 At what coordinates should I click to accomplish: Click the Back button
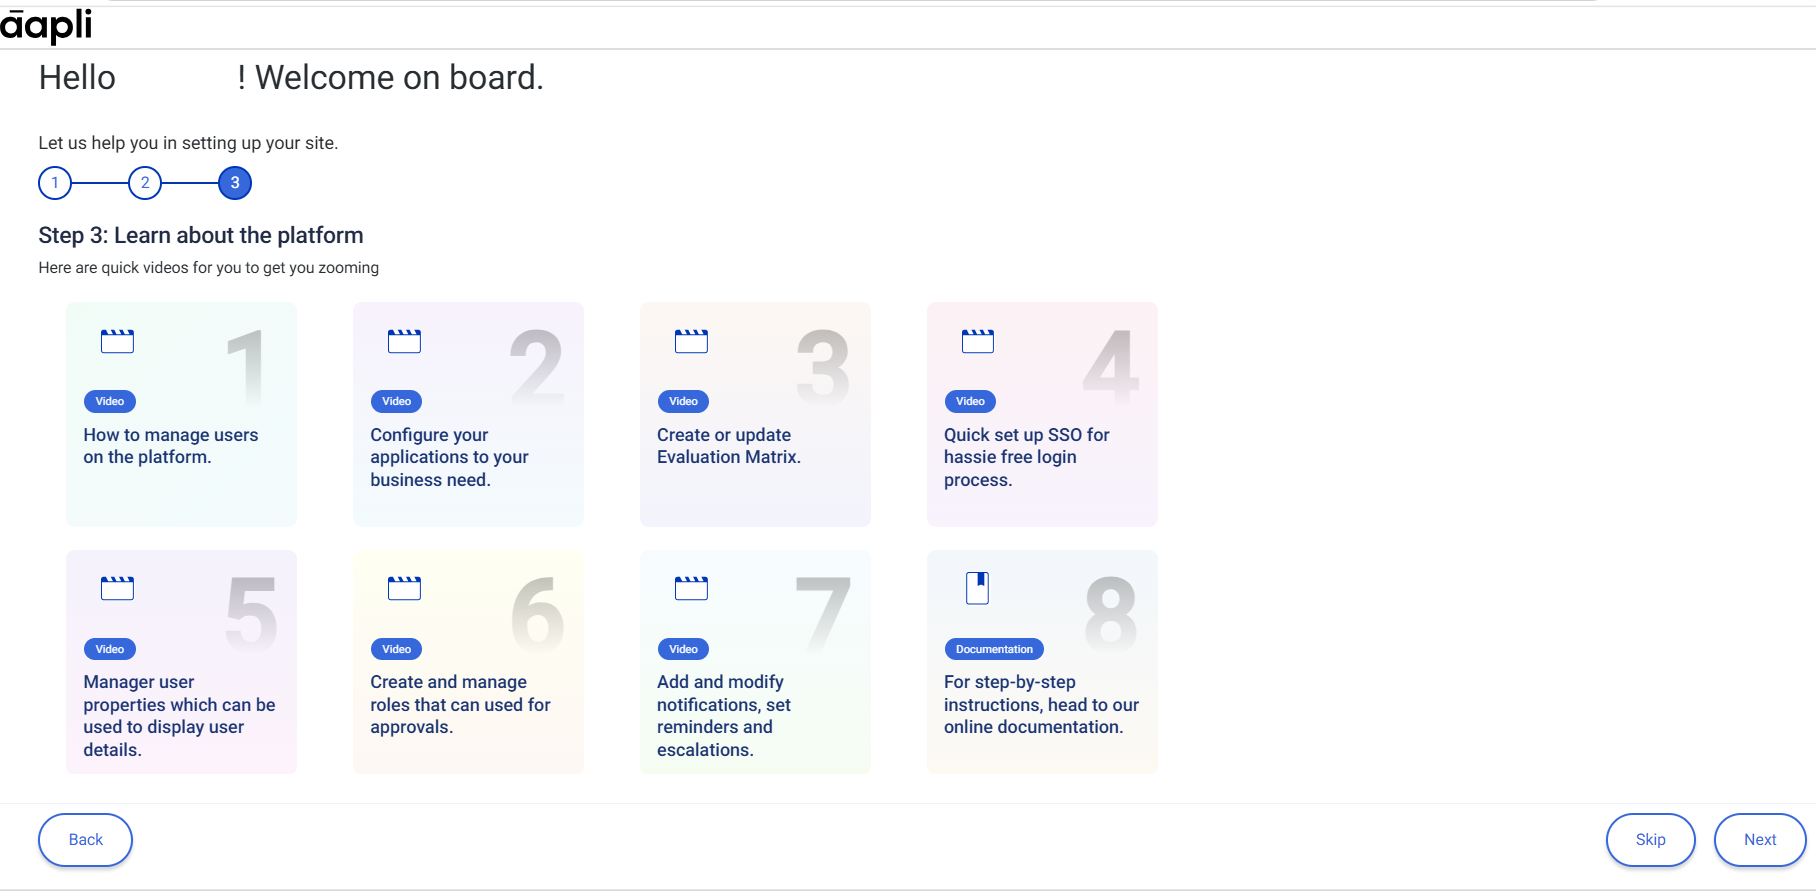click(85, 840)
